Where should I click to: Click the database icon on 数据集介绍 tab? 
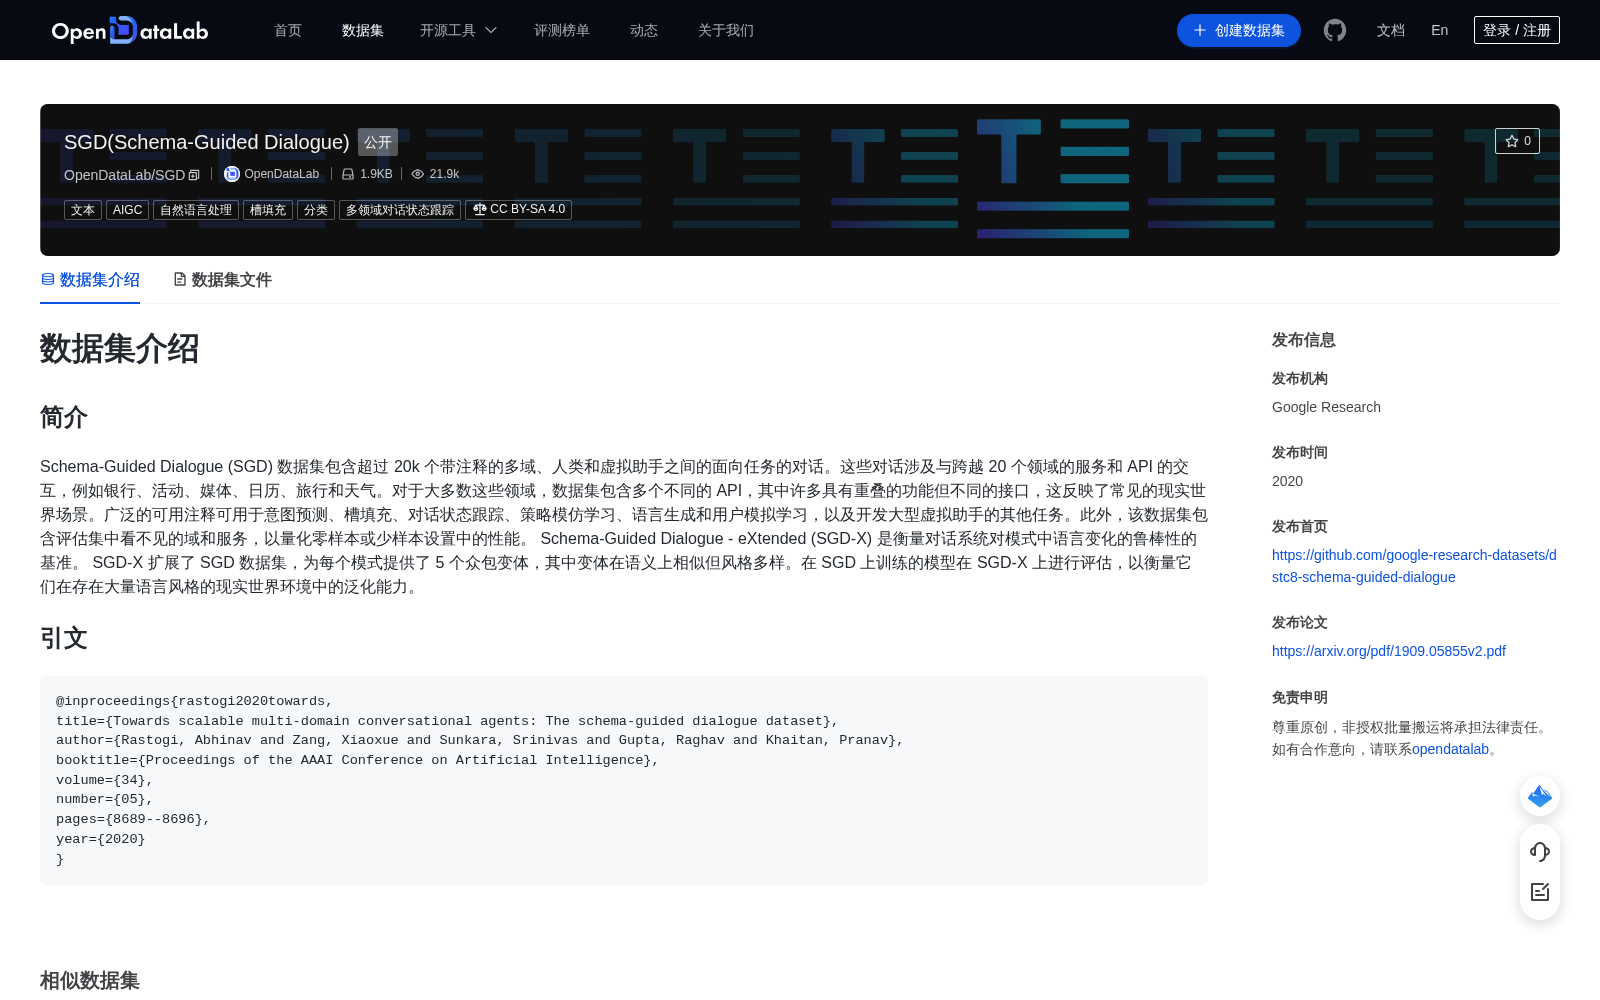48,279
